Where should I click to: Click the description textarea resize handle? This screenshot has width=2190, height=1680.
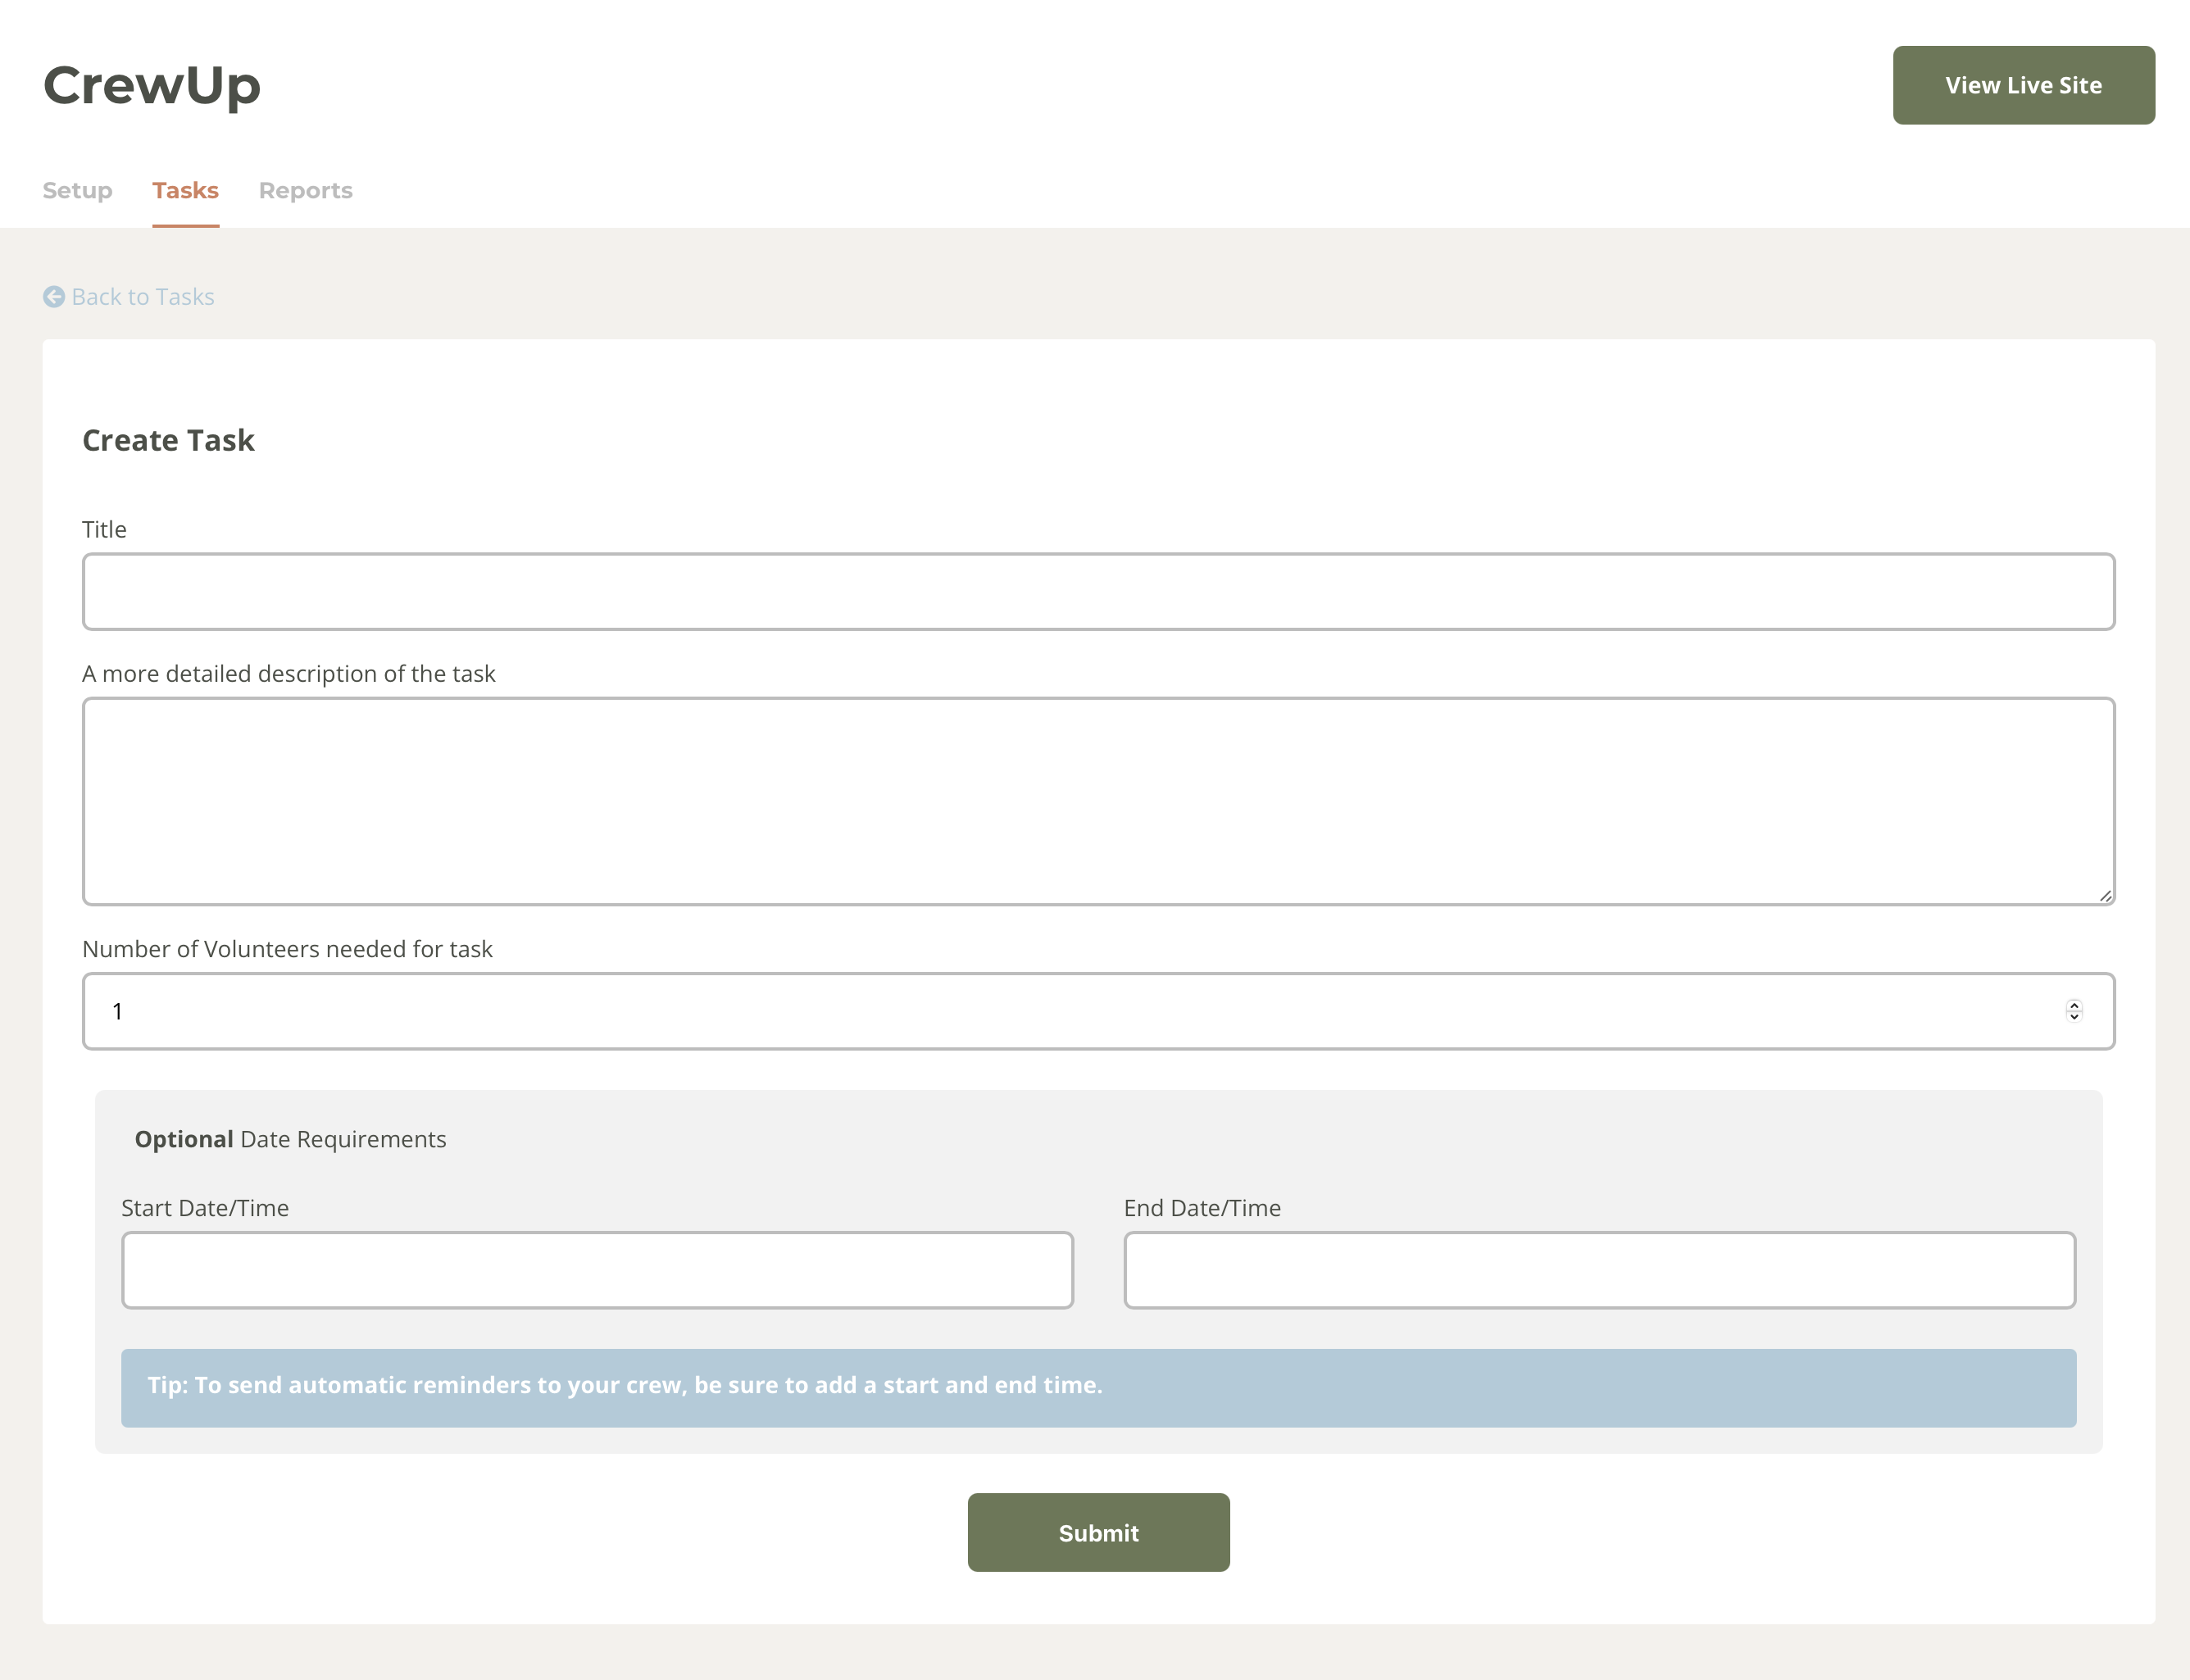coord(2105,896)
